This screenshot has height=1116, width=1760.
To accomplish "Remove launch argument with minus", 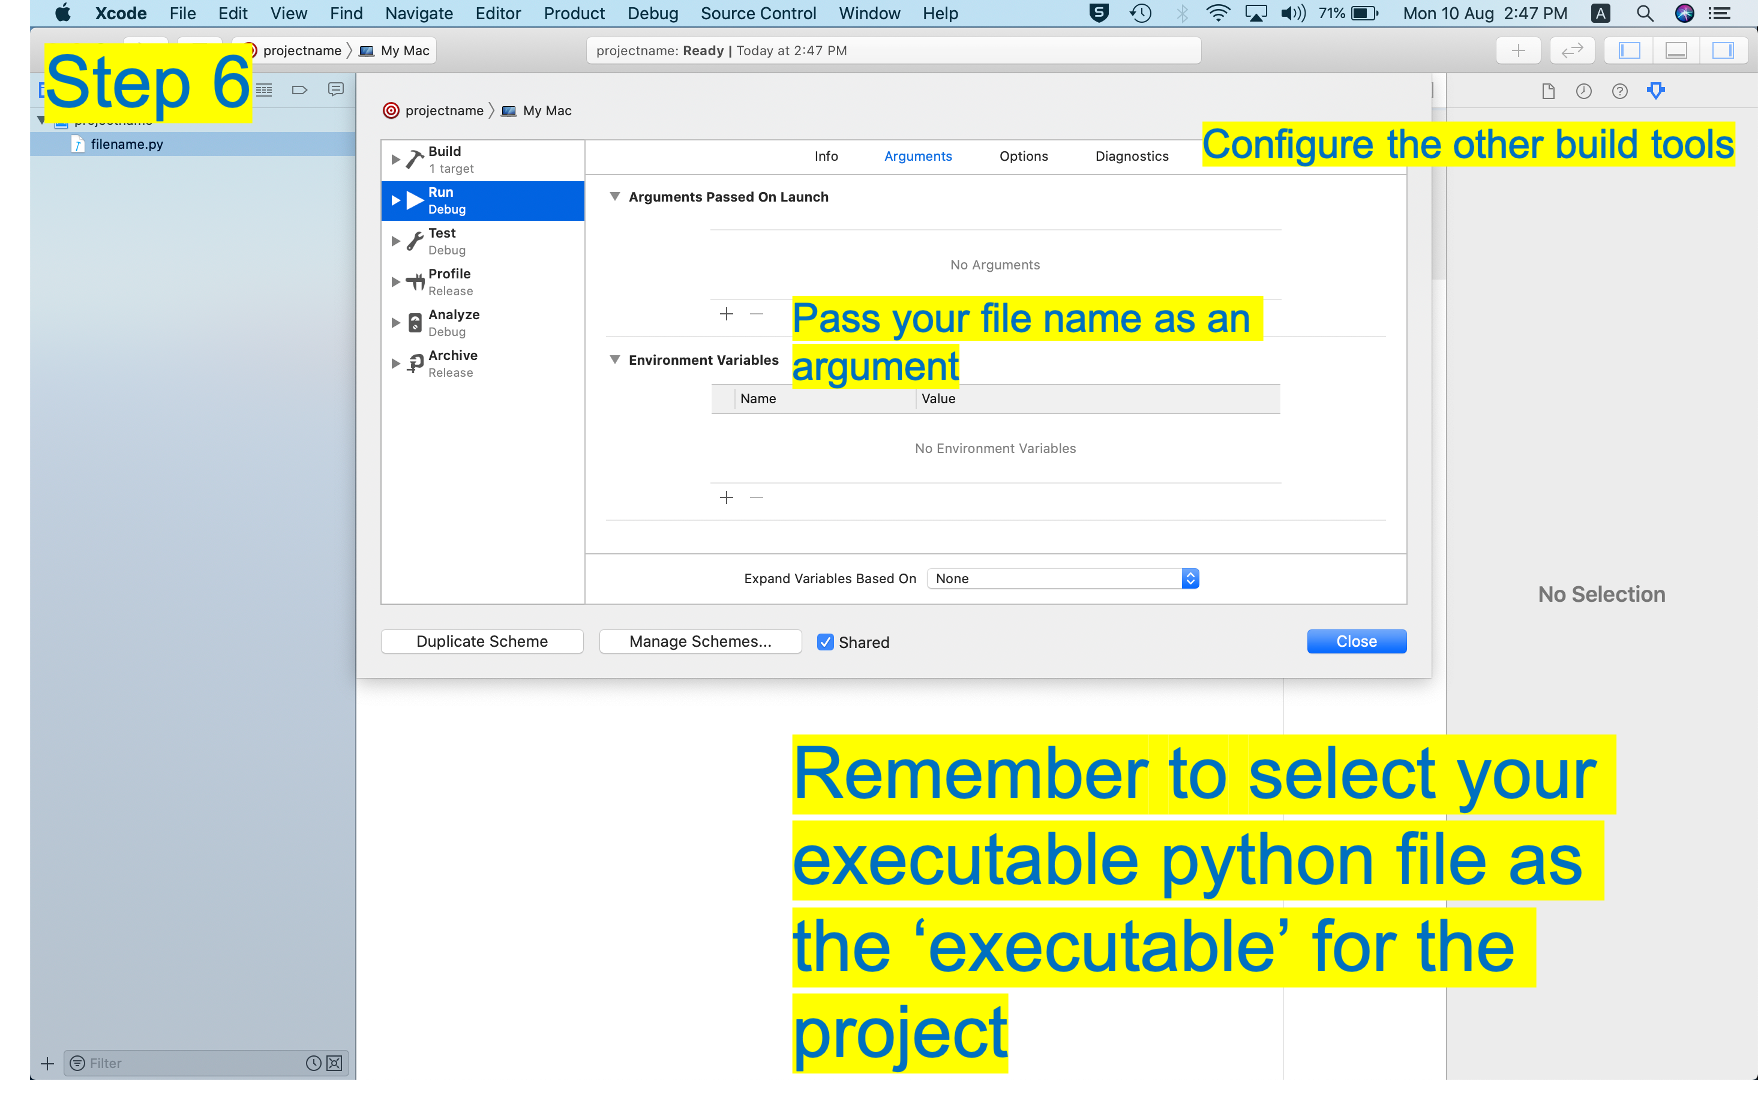I will click(757, 314).
